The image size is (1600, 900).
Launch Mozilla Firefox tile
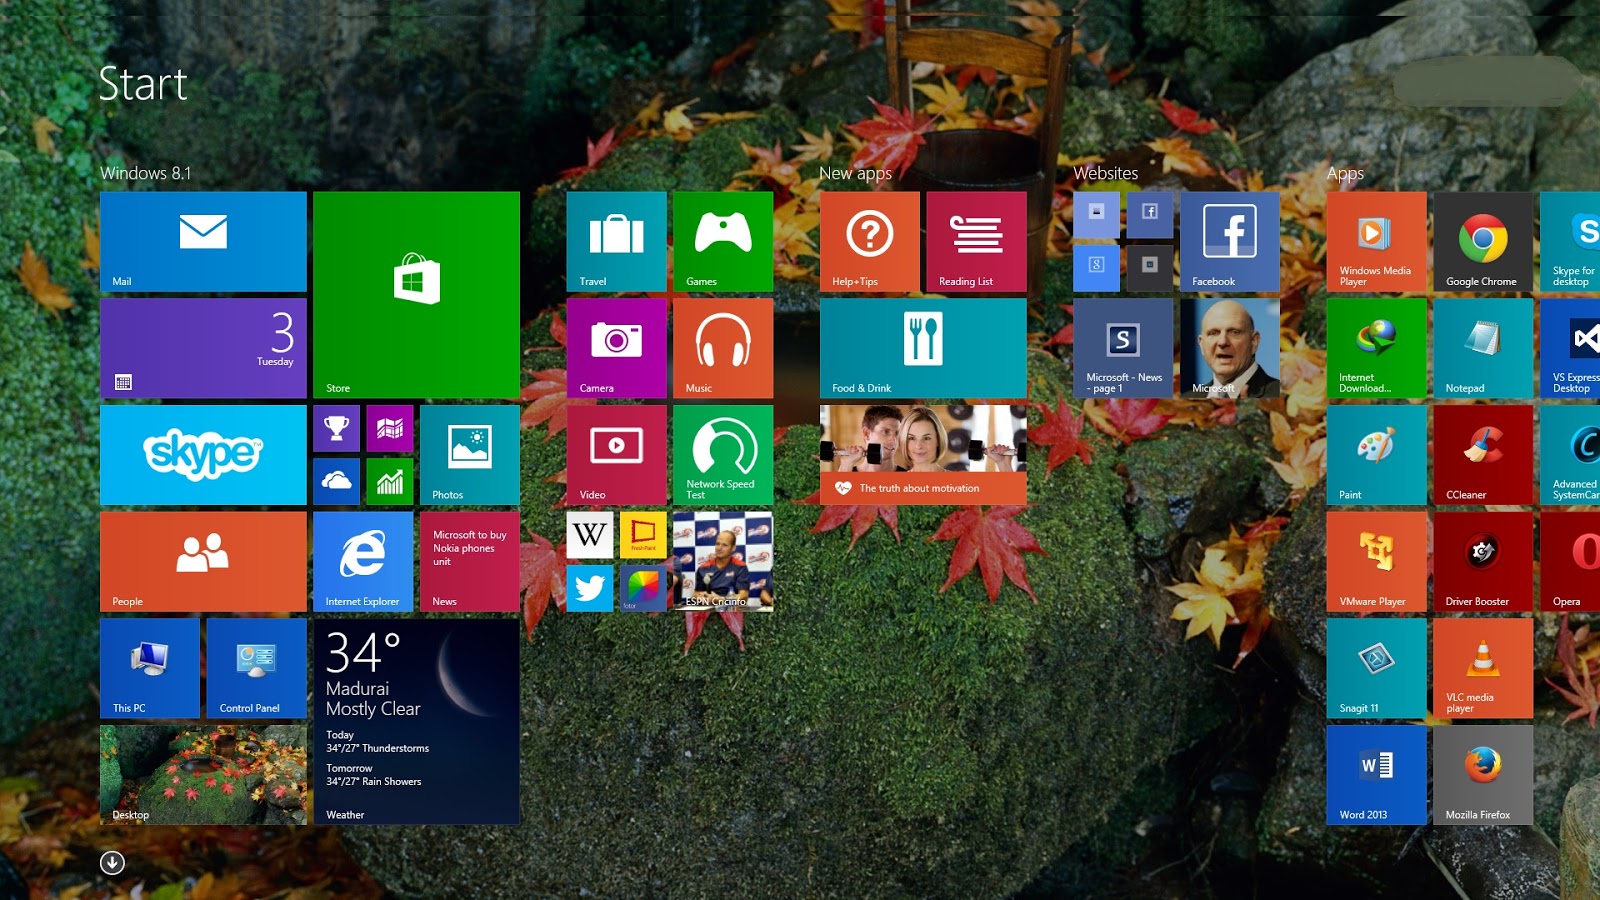tap(1483, 775)
